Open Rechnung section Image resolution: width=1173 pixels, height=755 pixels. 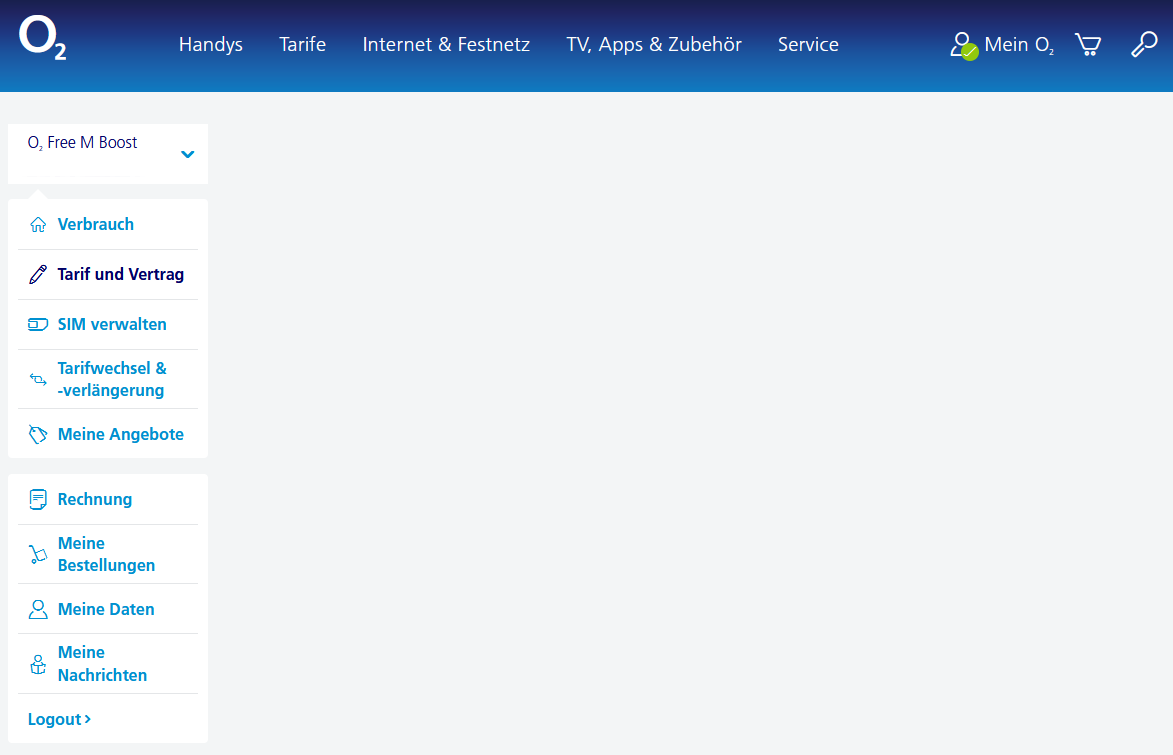[x=95, y=499]
